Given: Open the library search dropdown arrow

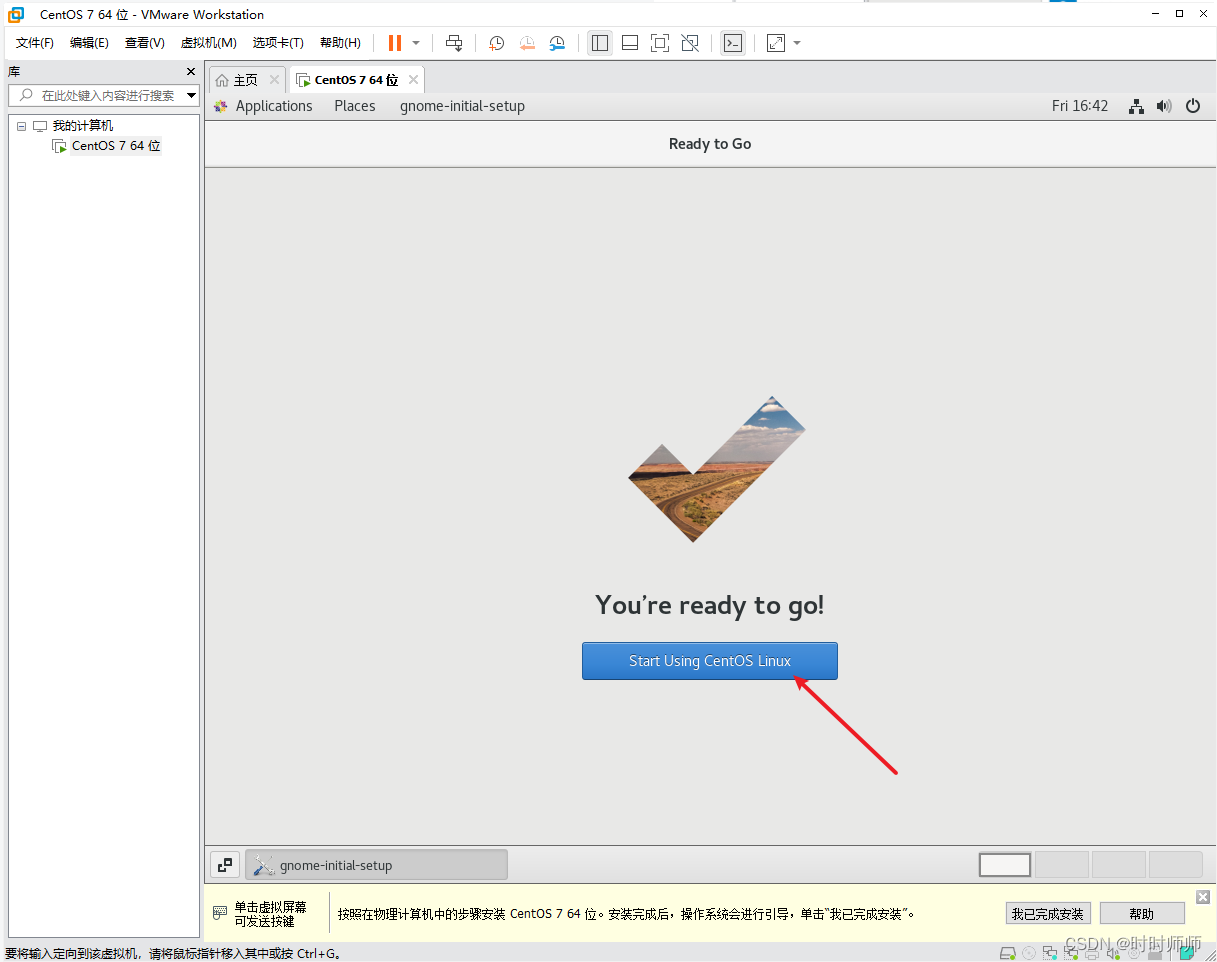Looking at the screenshot, I should coord(192,95).
